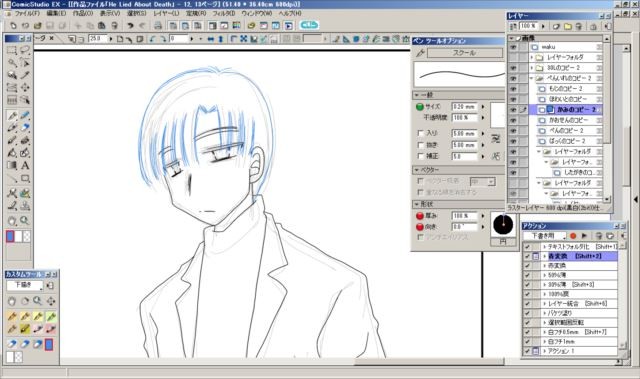Collapse the 一般 section
The image size is (640, 379).
416,95
